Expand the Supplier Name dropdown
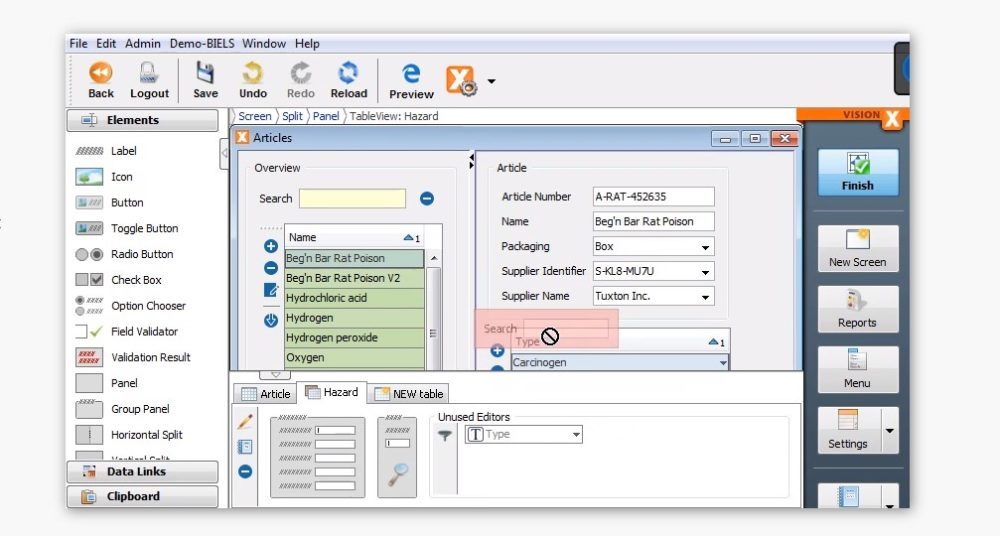The width and height of the screenshot is (1000, 536). pos(705,297)
